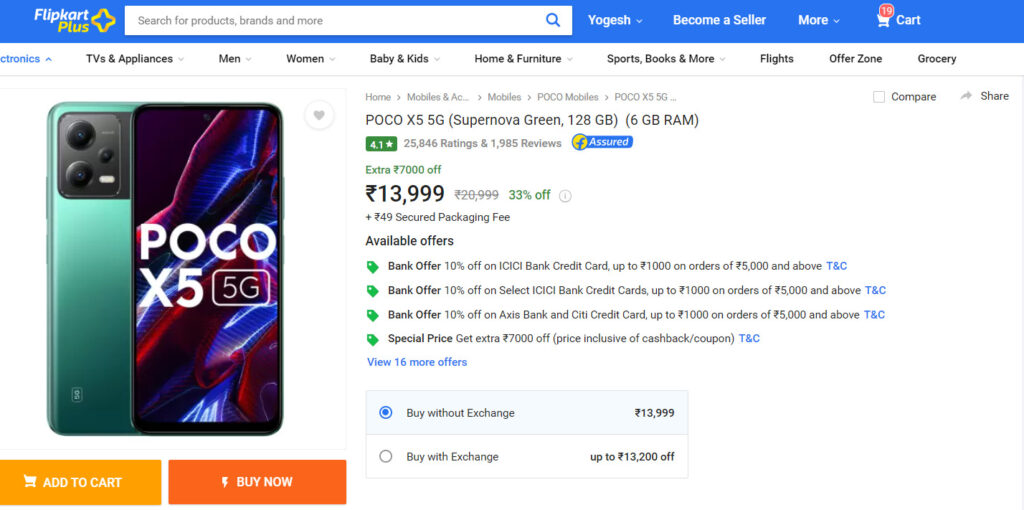This screenshot has height=510, width=1024.
Task: Focus the product search field
Action: [x=334, y=20]
